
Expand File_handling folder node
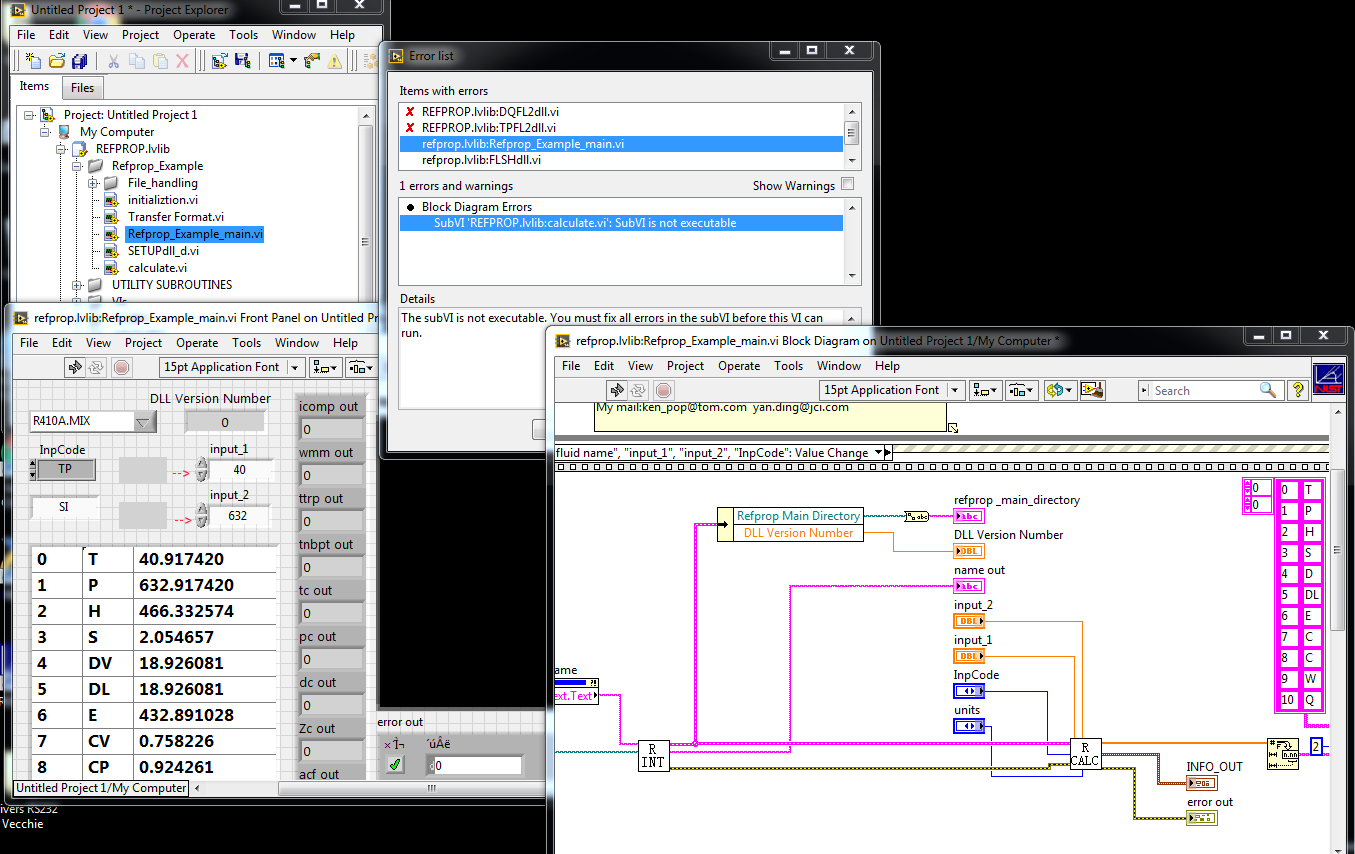tap(93, 183)
